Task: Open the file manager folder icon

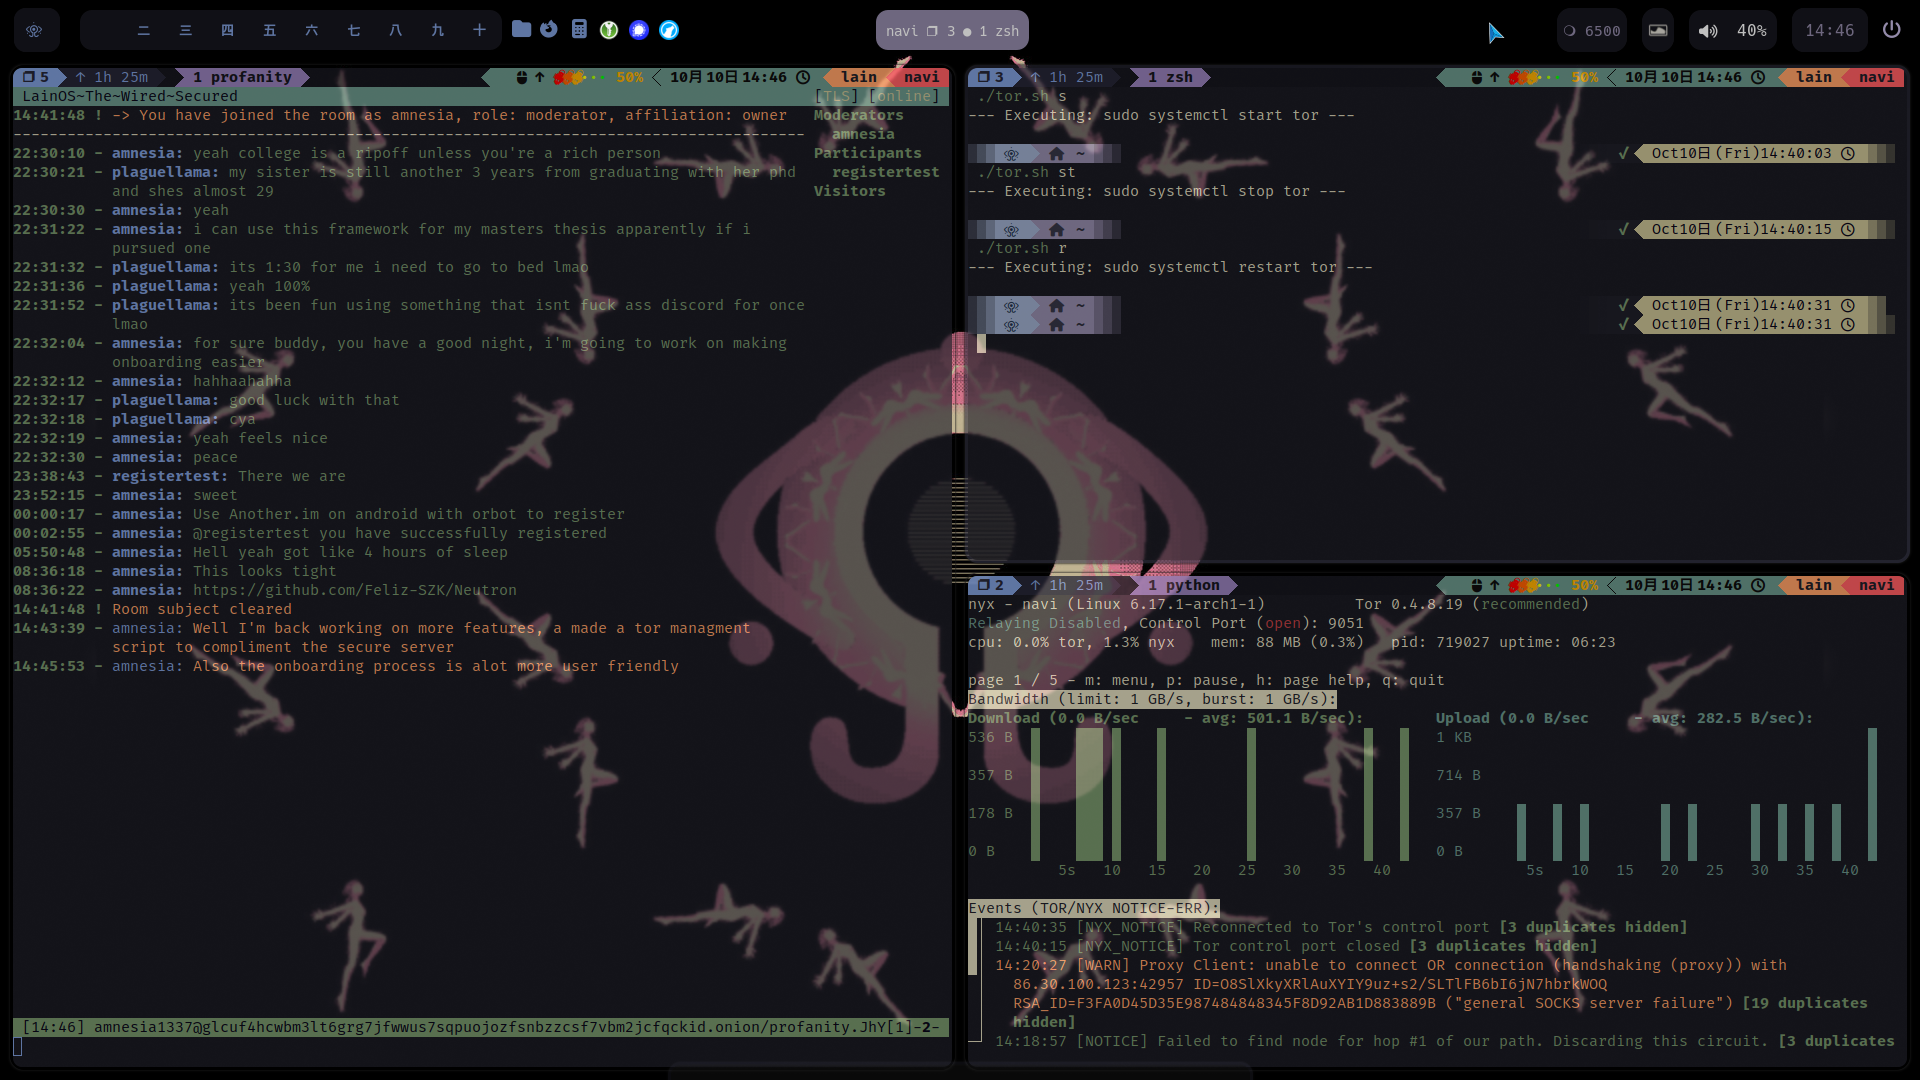Action: coord(521,29)
